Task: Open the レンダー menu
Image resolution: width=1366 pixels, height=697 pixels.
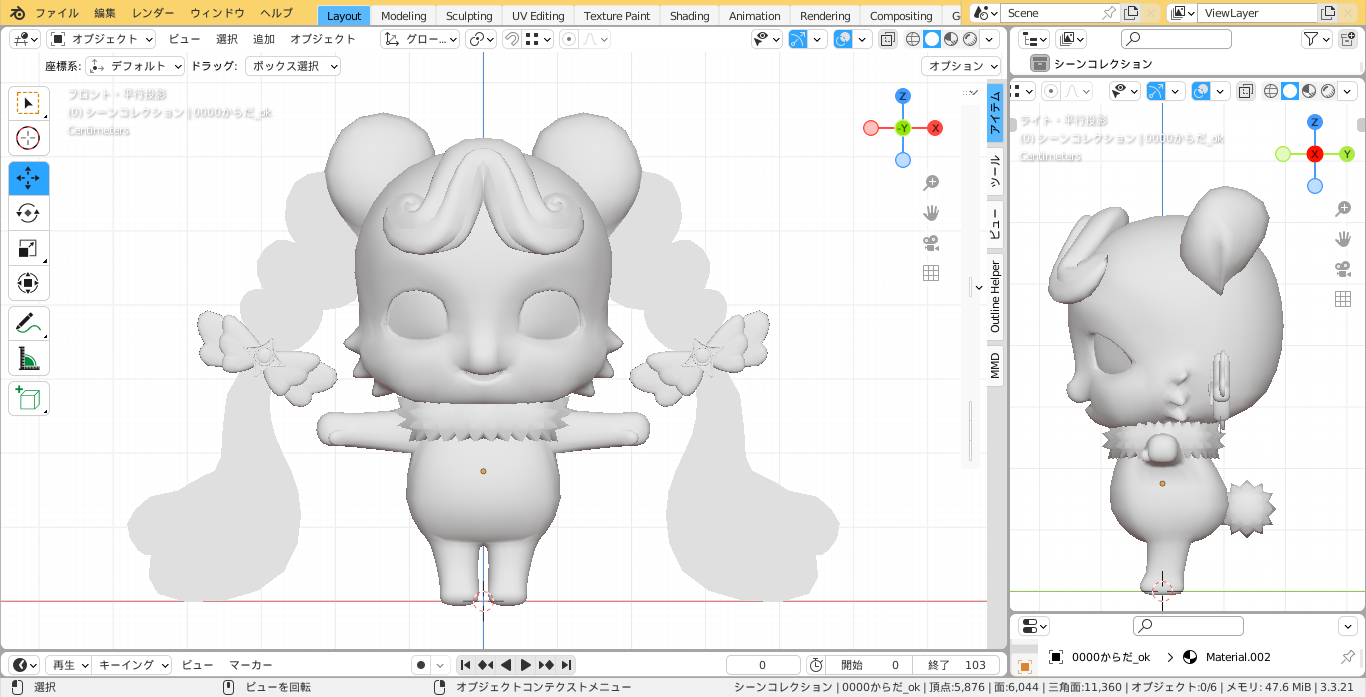Action: tap(153, 13)
